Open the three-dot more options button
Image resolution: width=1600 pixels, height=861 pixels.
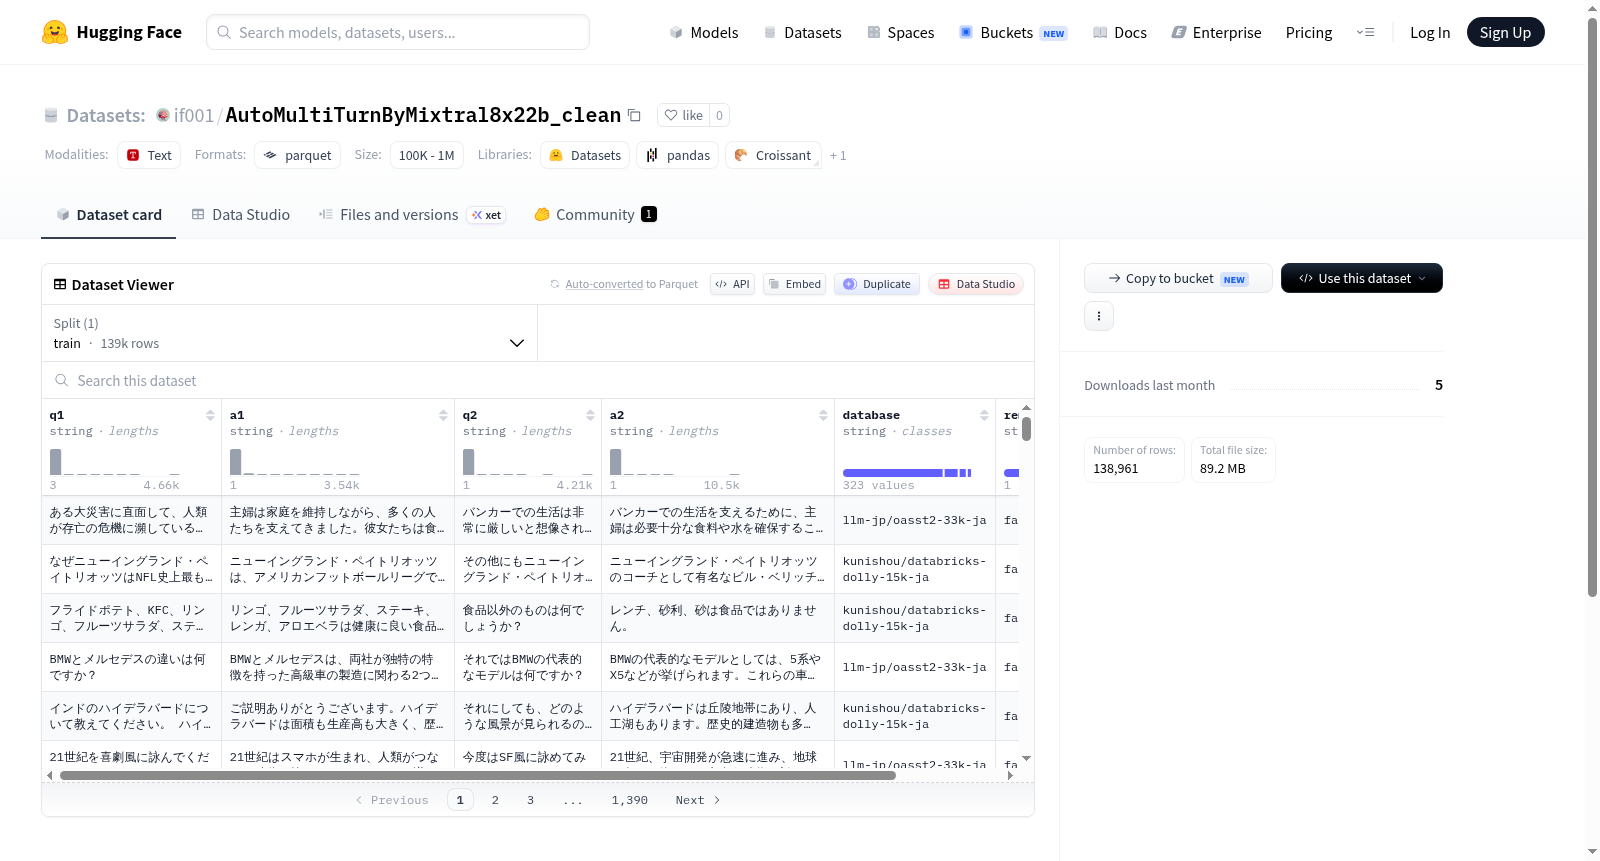[x=1099, y=316]
